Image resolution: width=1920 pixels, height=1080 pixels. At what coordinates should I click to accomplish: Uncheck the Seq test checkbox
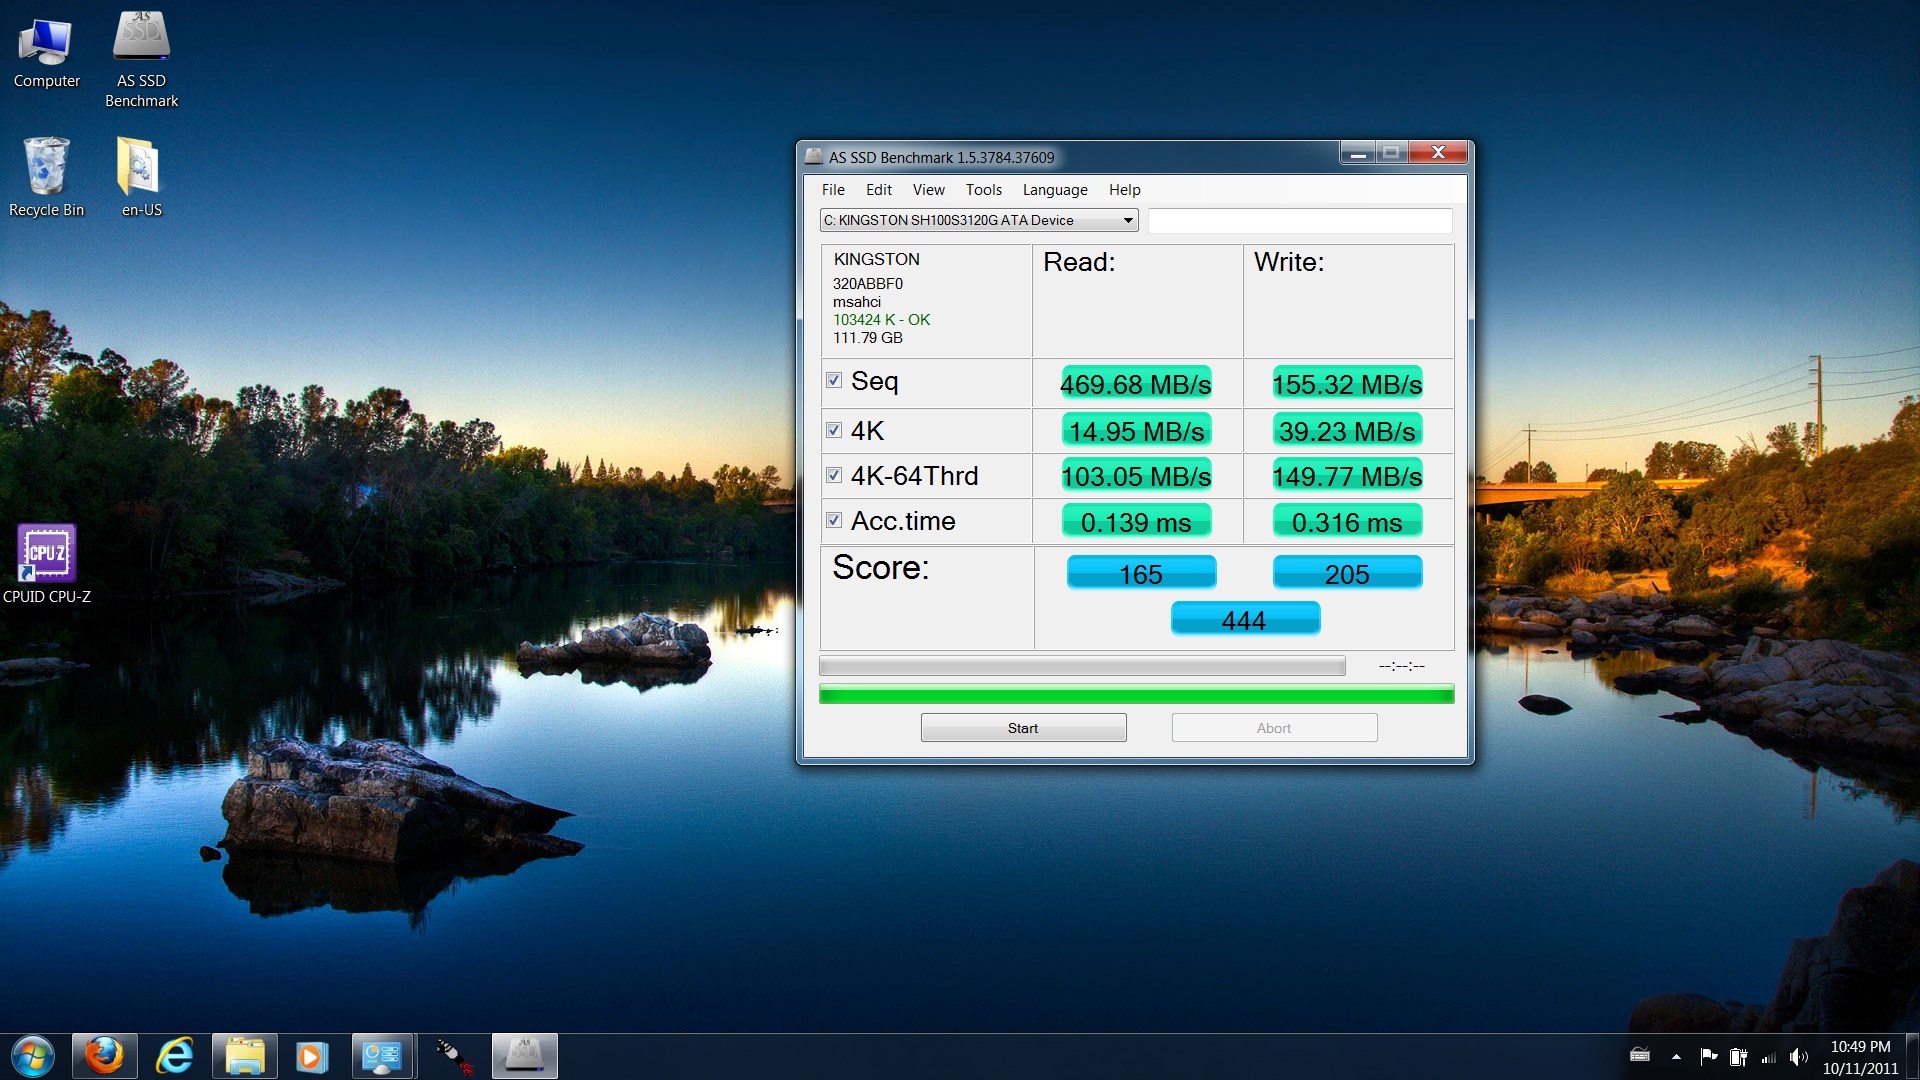tap(834, 381)
